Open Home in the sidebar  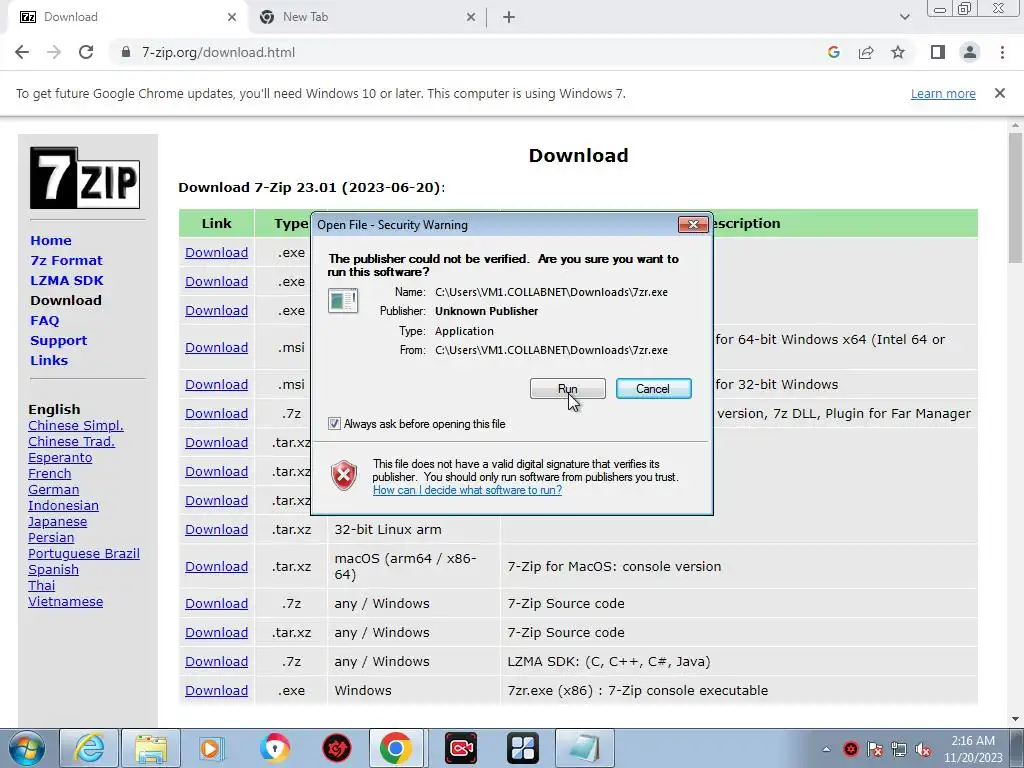tap(51, 240)
